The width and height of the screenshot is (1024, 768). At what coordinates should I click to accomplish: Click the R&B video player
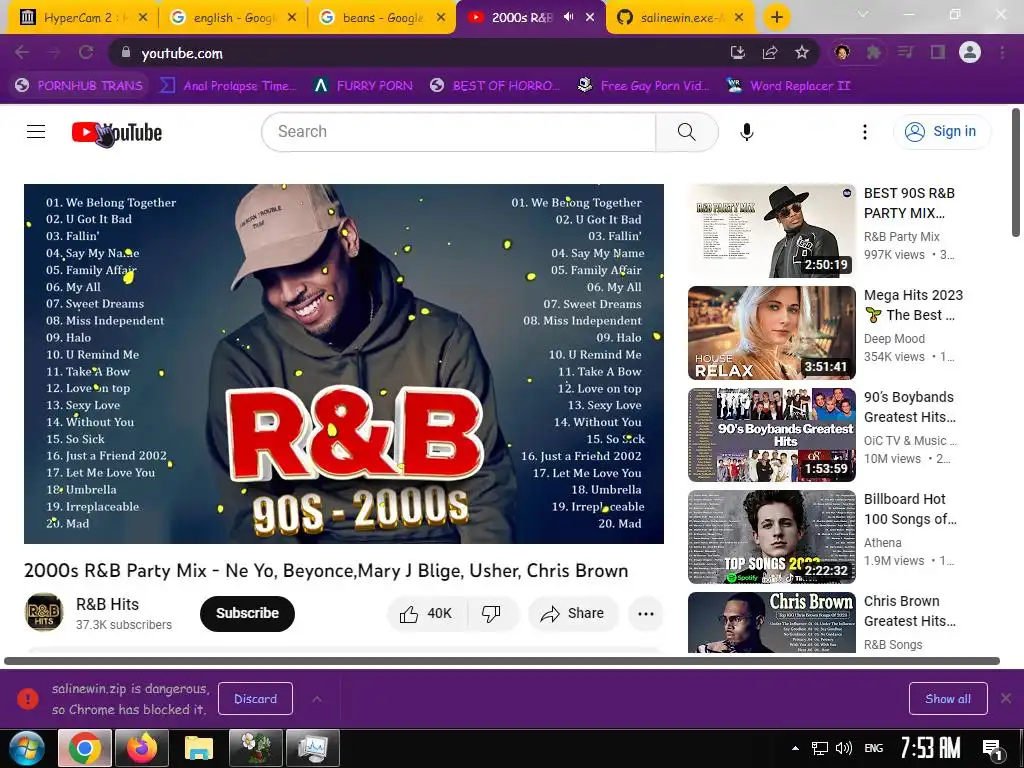pyautogui.click(x=344, y=363)
